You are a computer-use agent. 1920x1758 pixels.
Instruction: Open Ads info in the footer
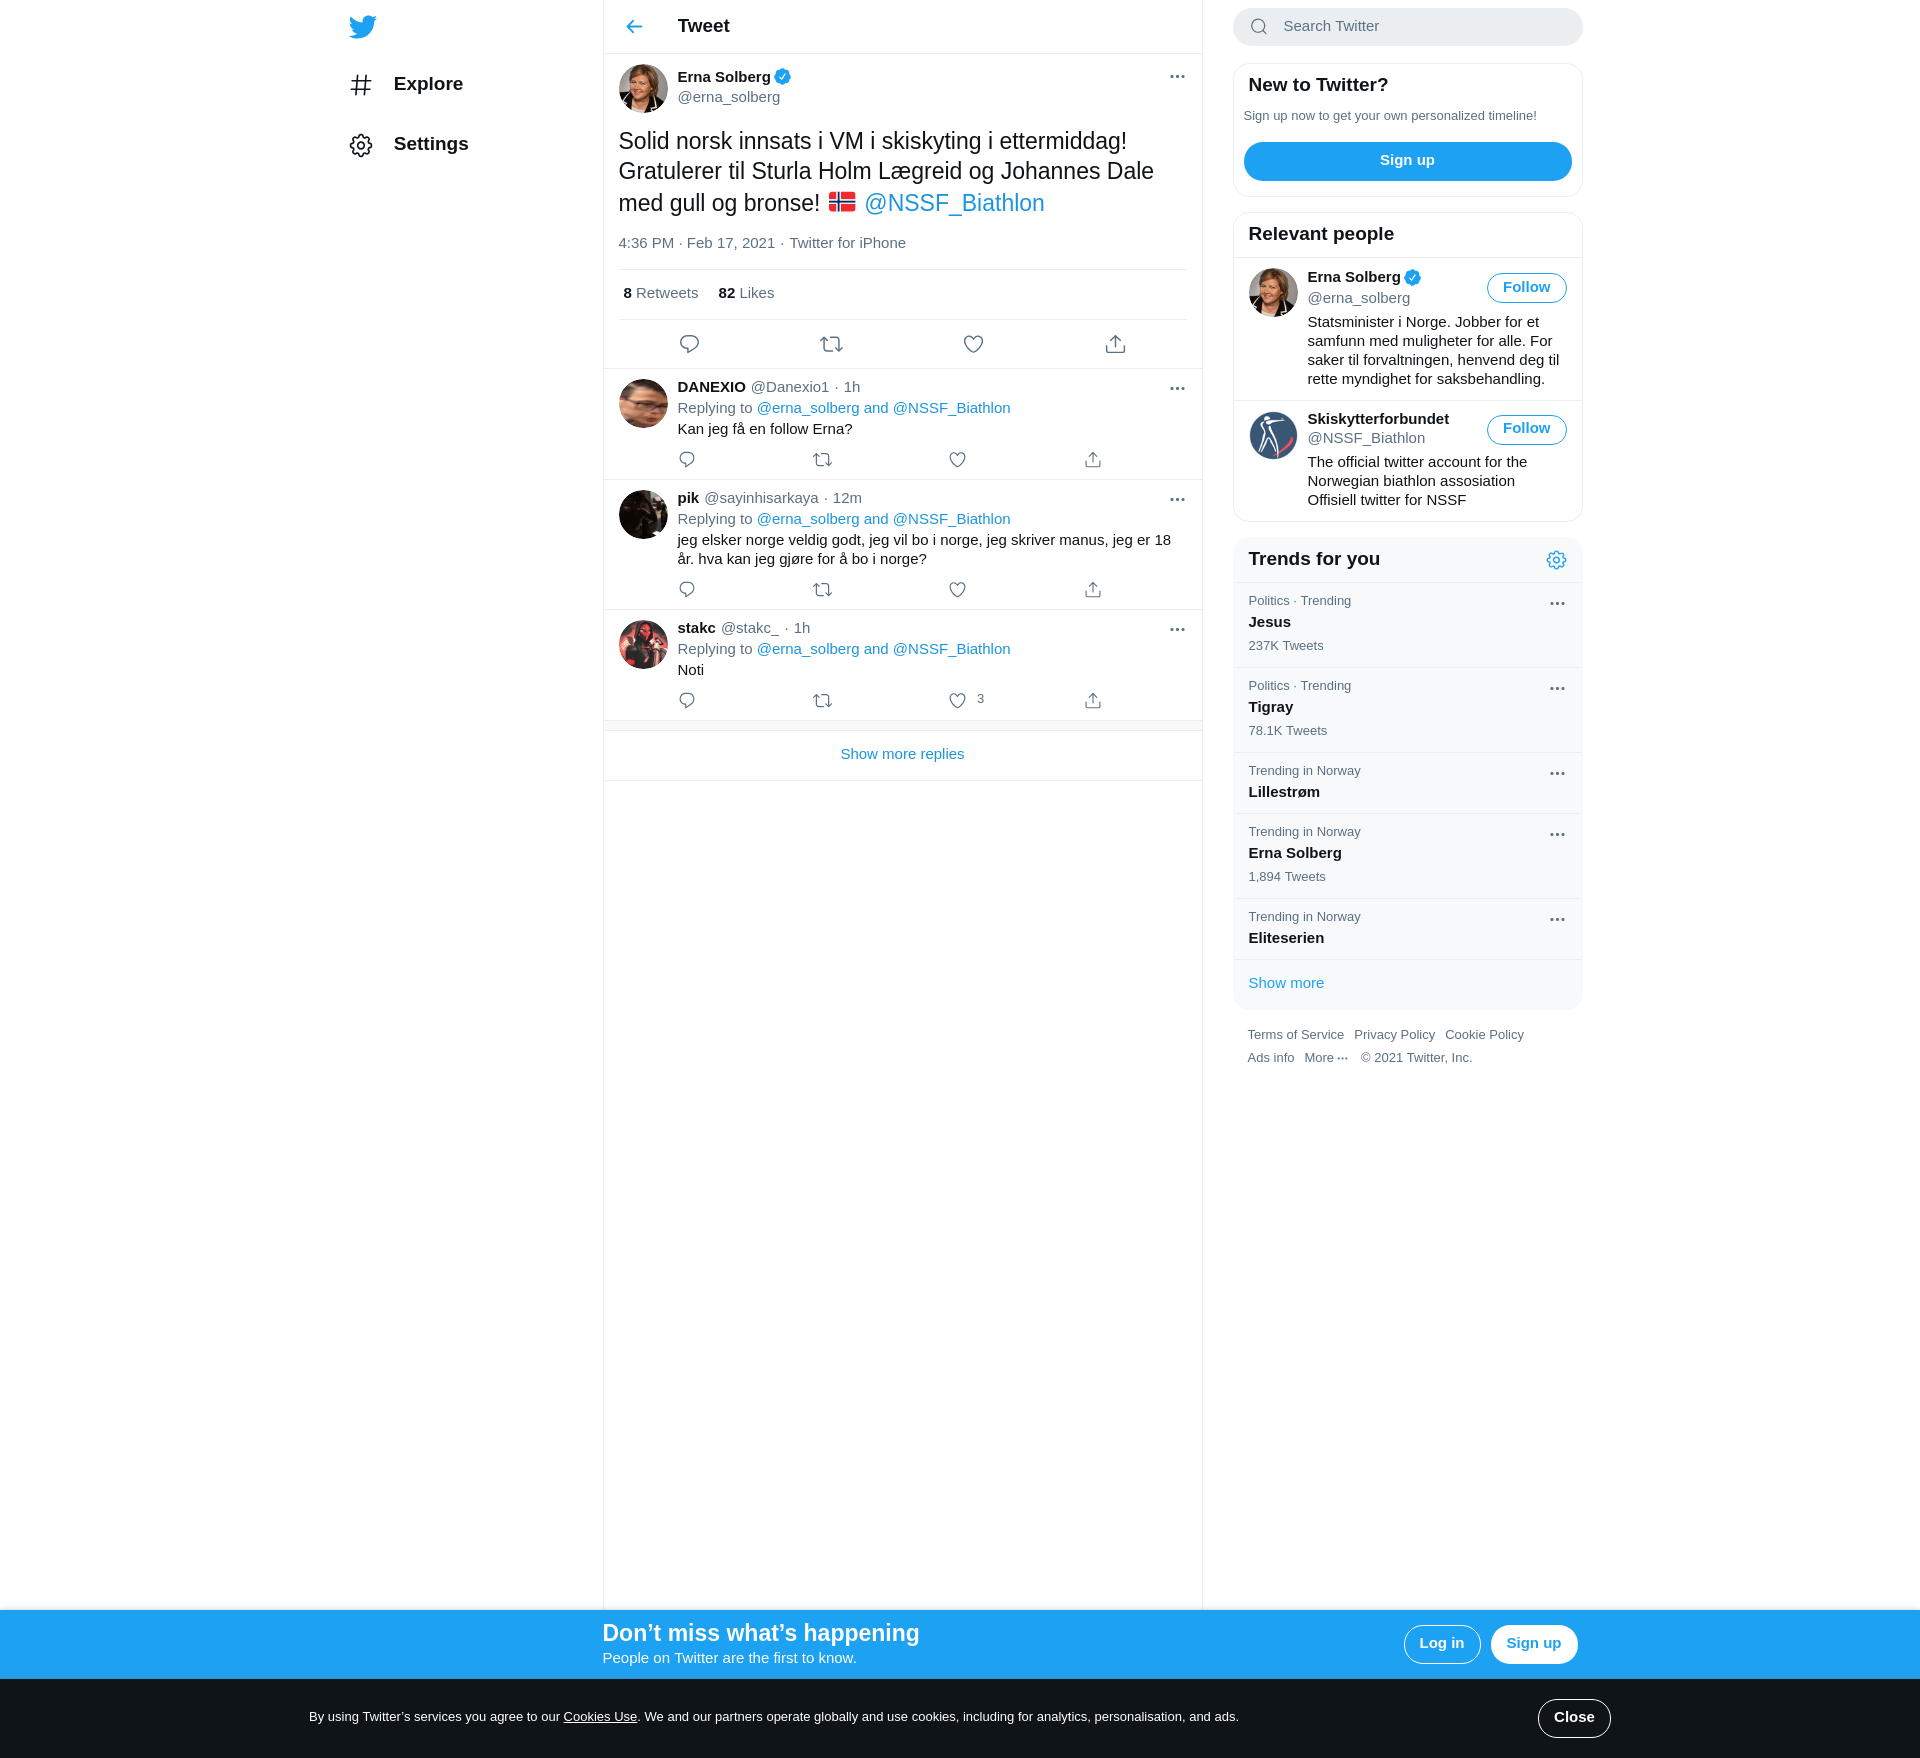(x=1270, y=1058)
